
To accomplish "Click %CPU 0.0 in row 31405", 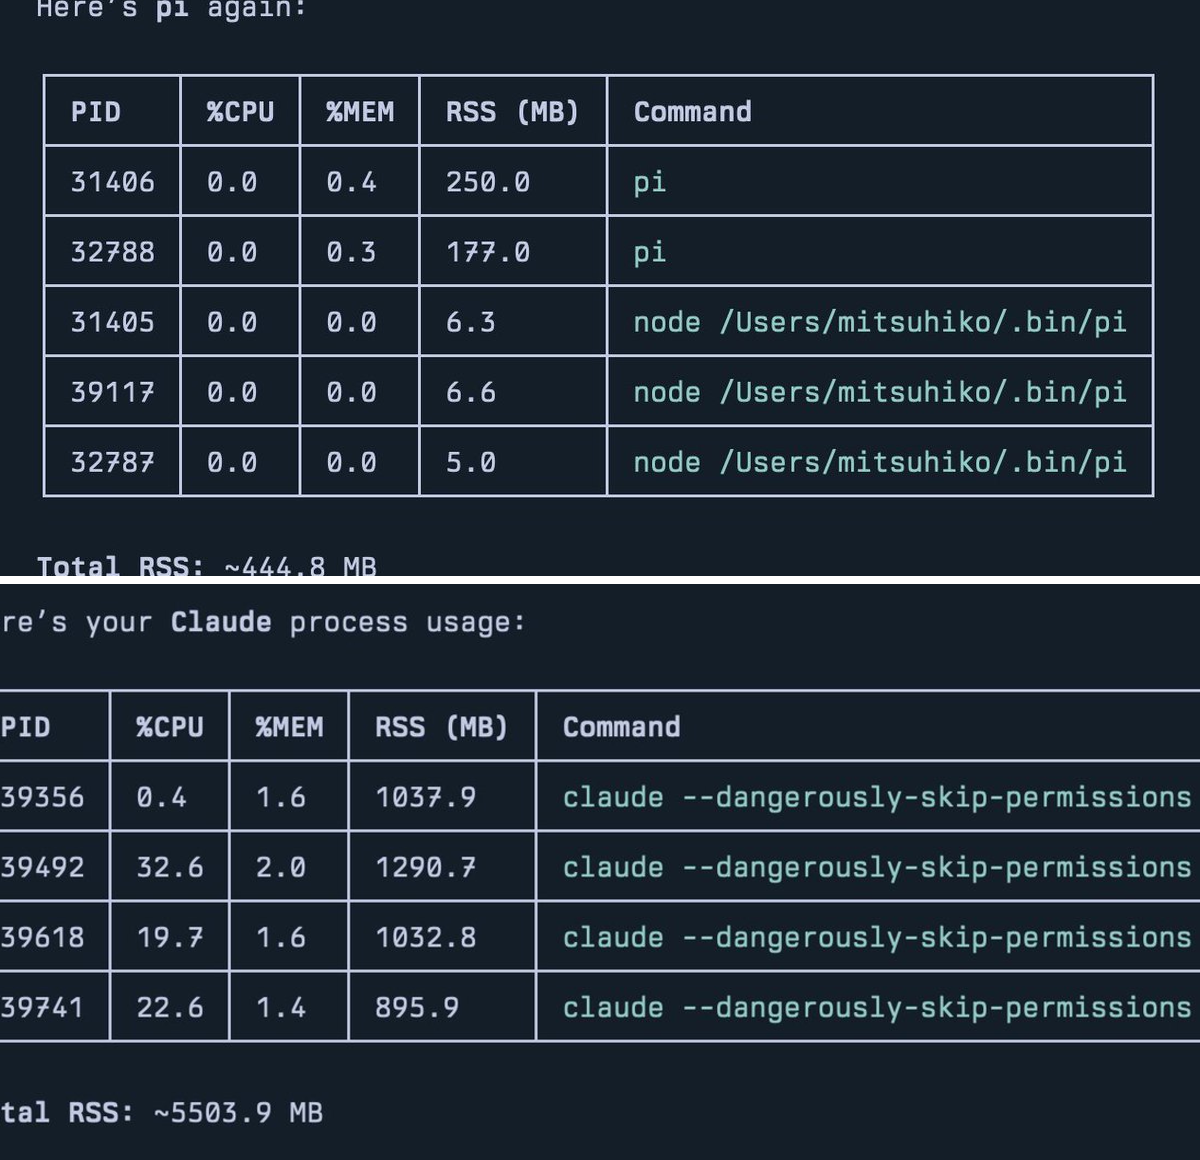I will pyautogui.click(x=232, y=322).
